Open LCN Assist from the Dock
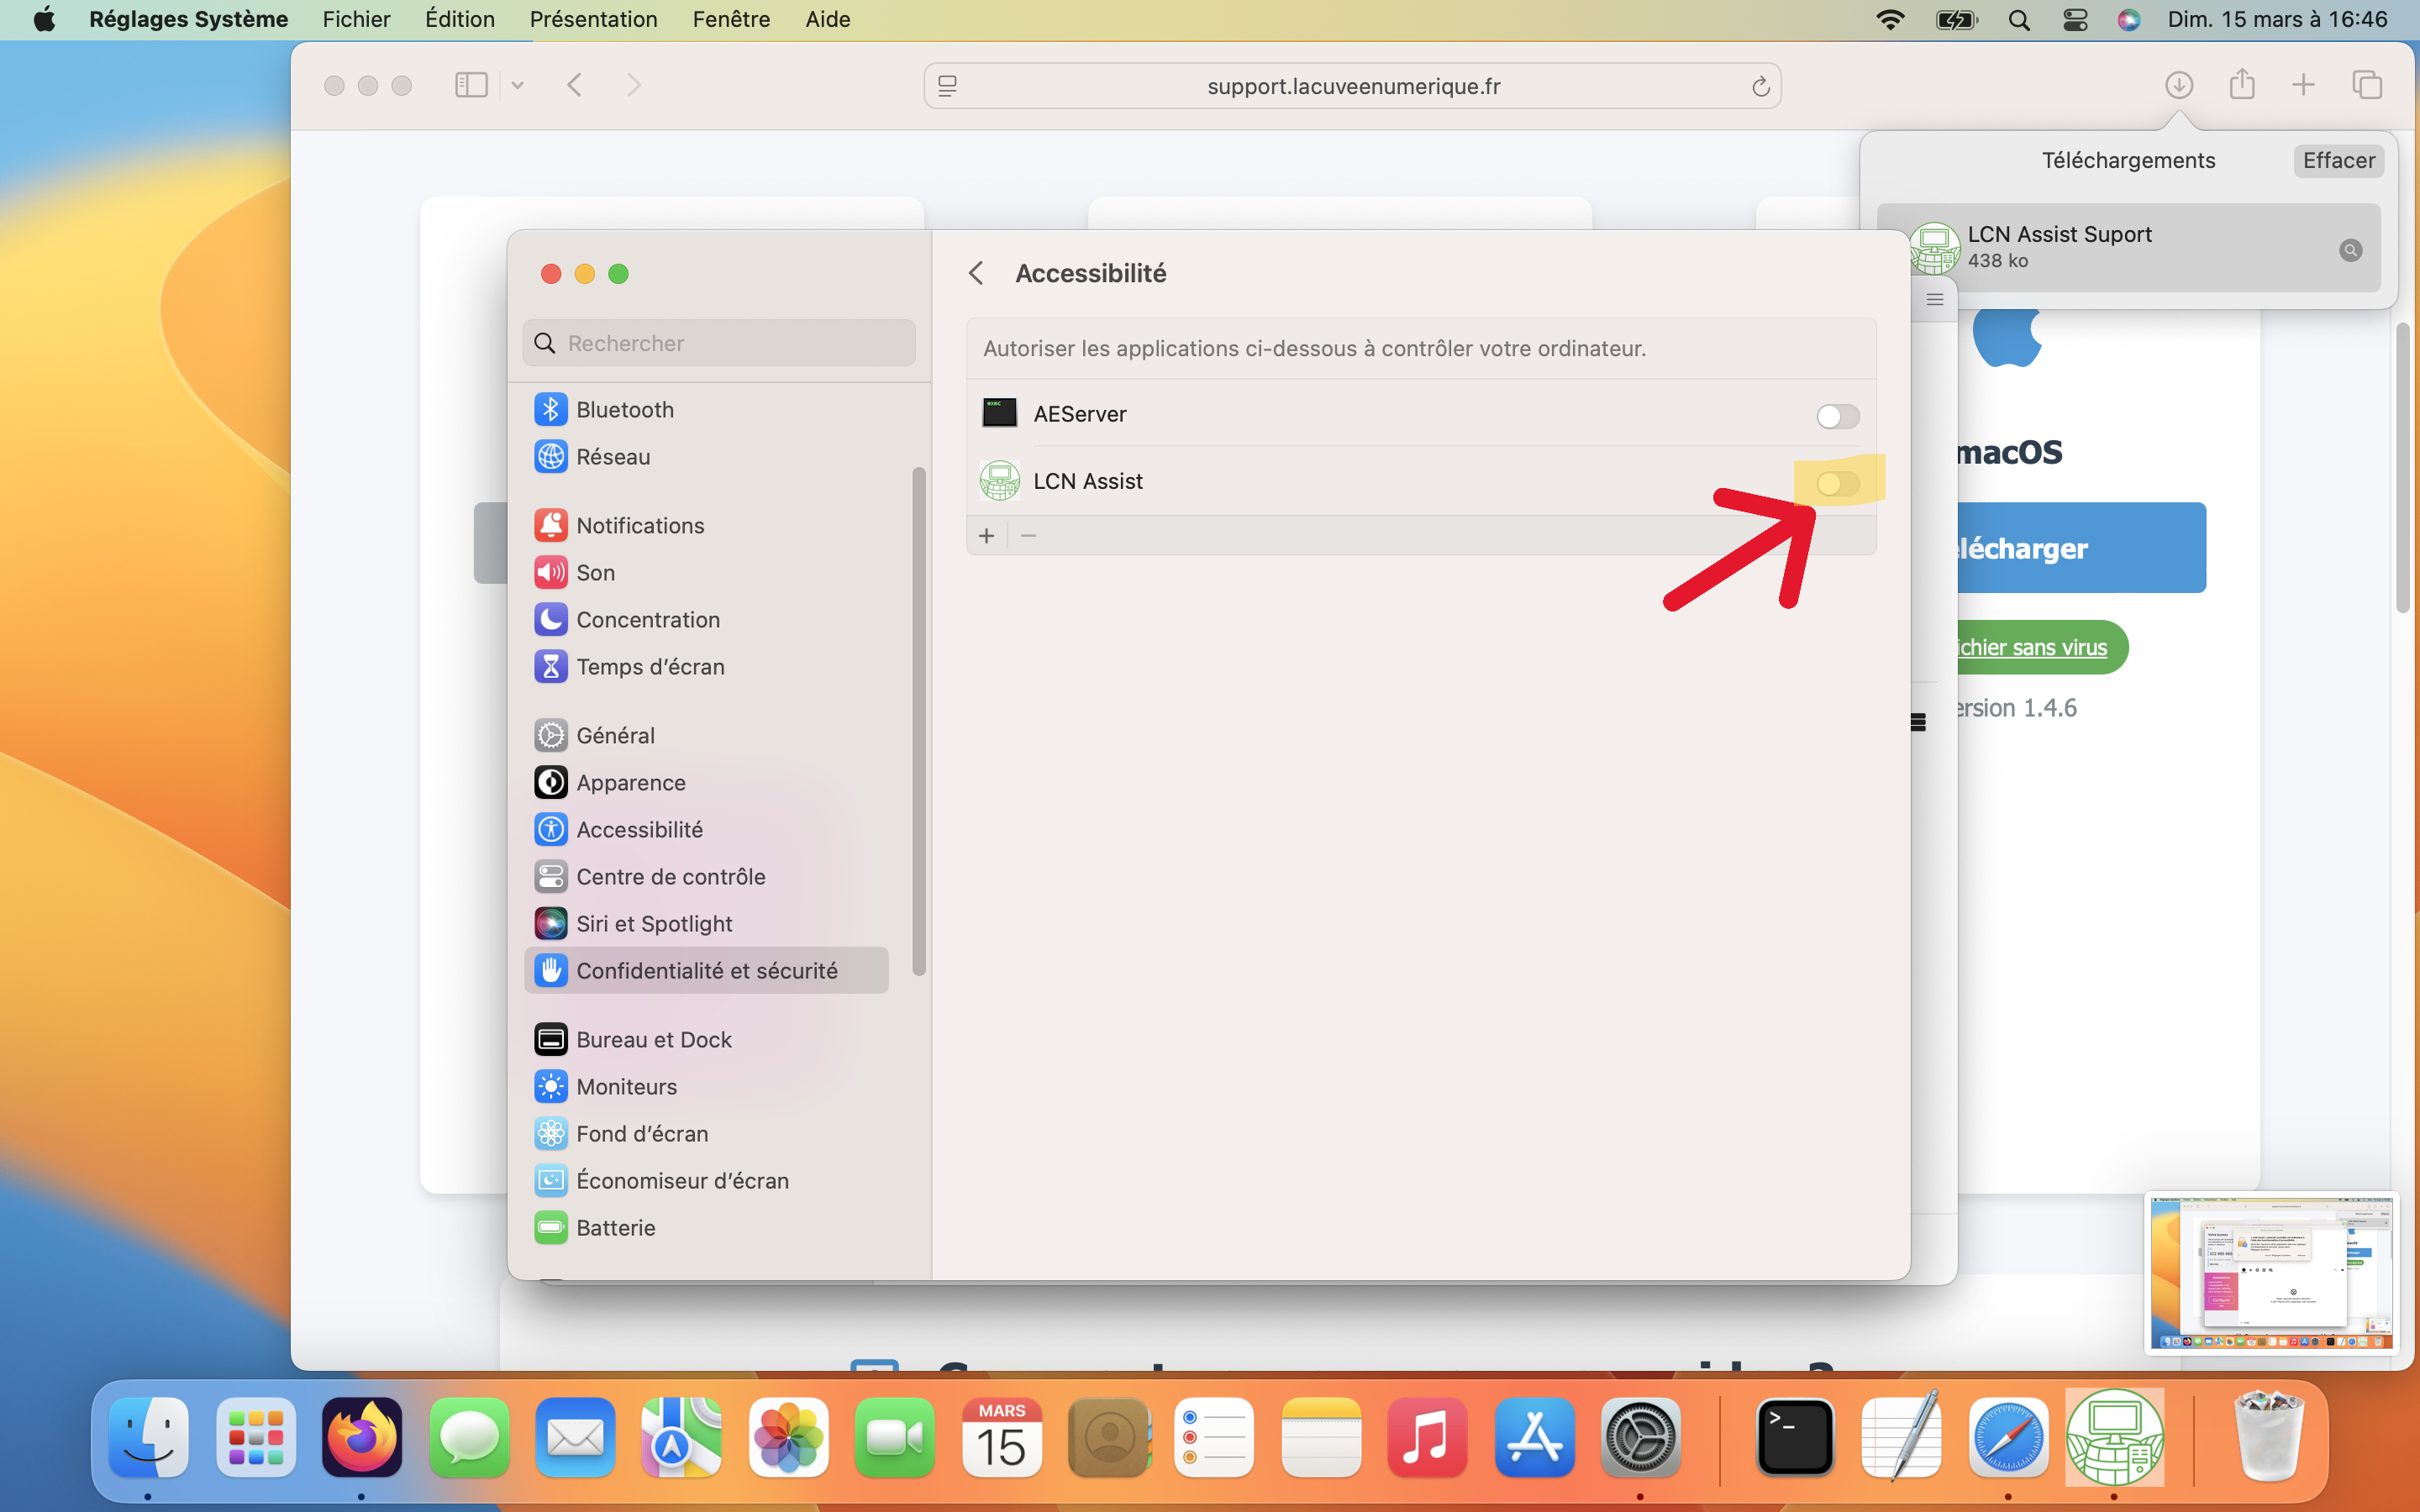The width and height of the screenshot is (2420, 1512). (2114, 1437)
